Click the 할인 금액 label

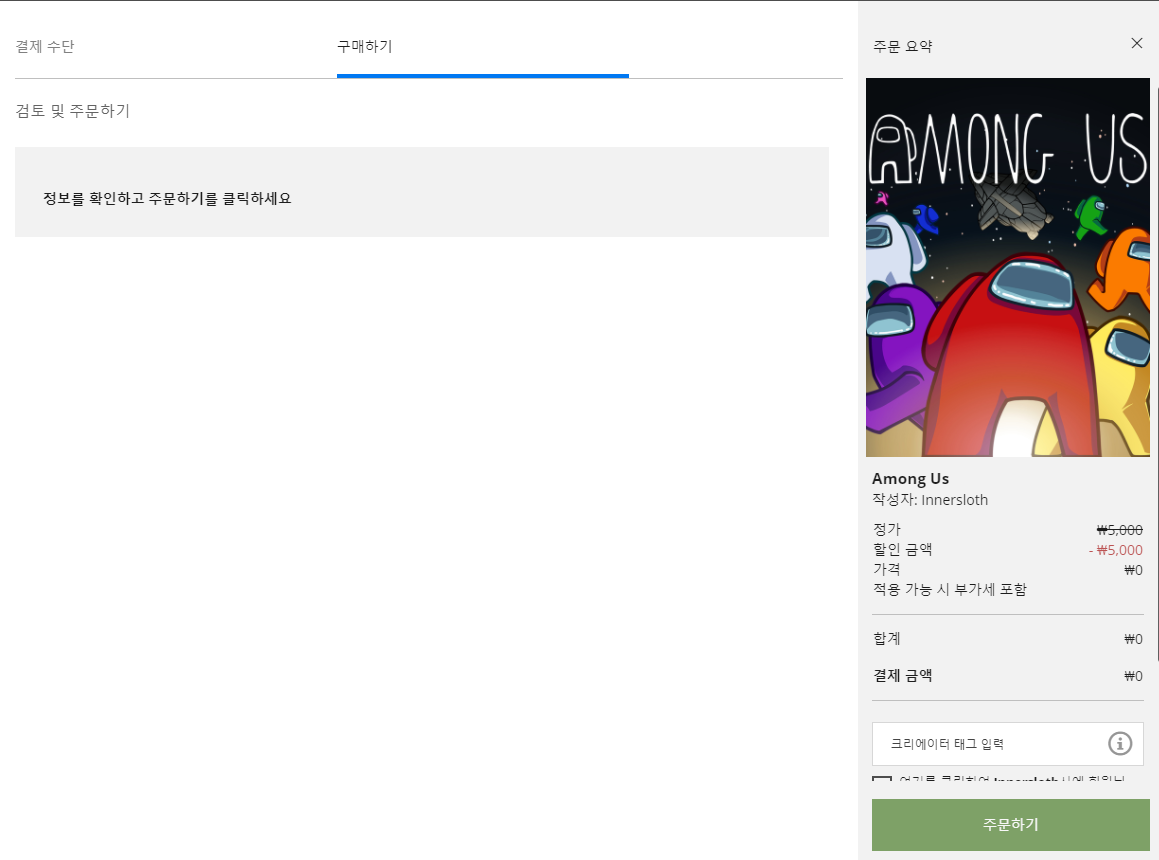pos(902,549)
